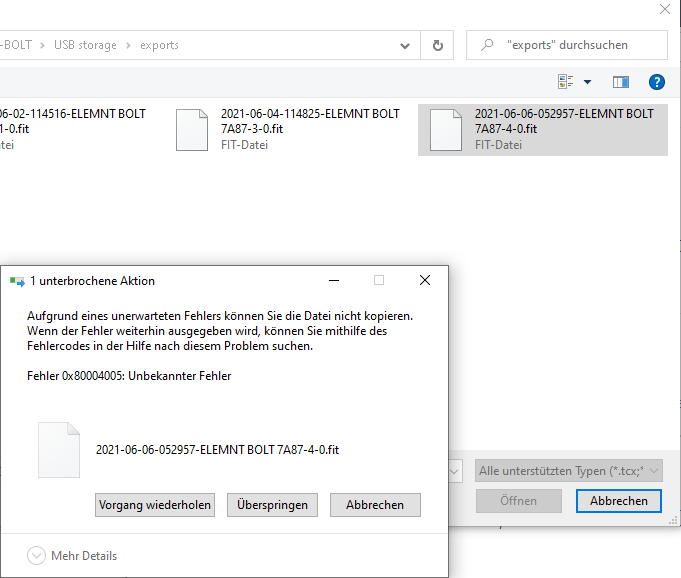The width and height of the screenshot is (681, 578).
Task: Open help with the blue question mark
Action: pyautogui.click(x=657, y=82)
